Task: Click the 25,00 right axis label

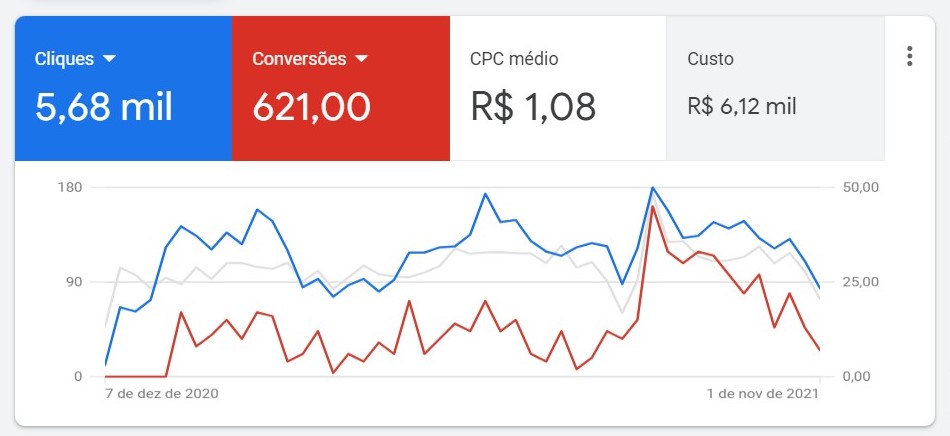Action: pyautogui.click(x=861, y=282)
